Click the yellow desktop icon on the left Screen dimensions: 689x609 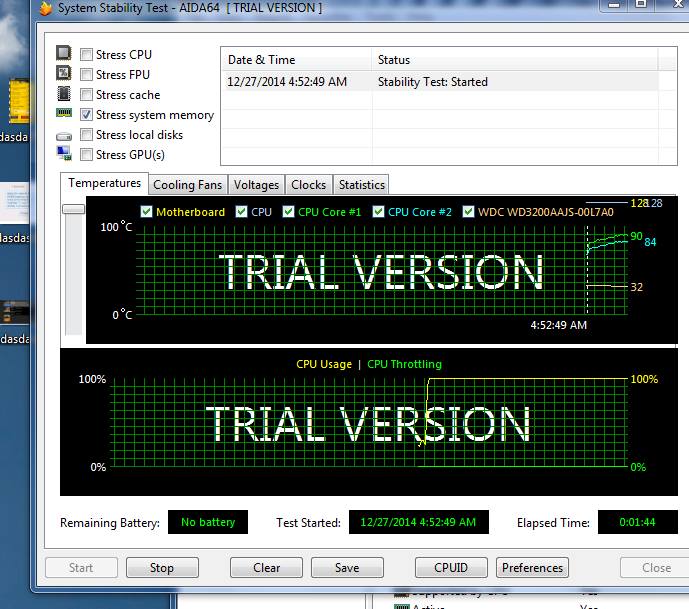pos(20,101)
